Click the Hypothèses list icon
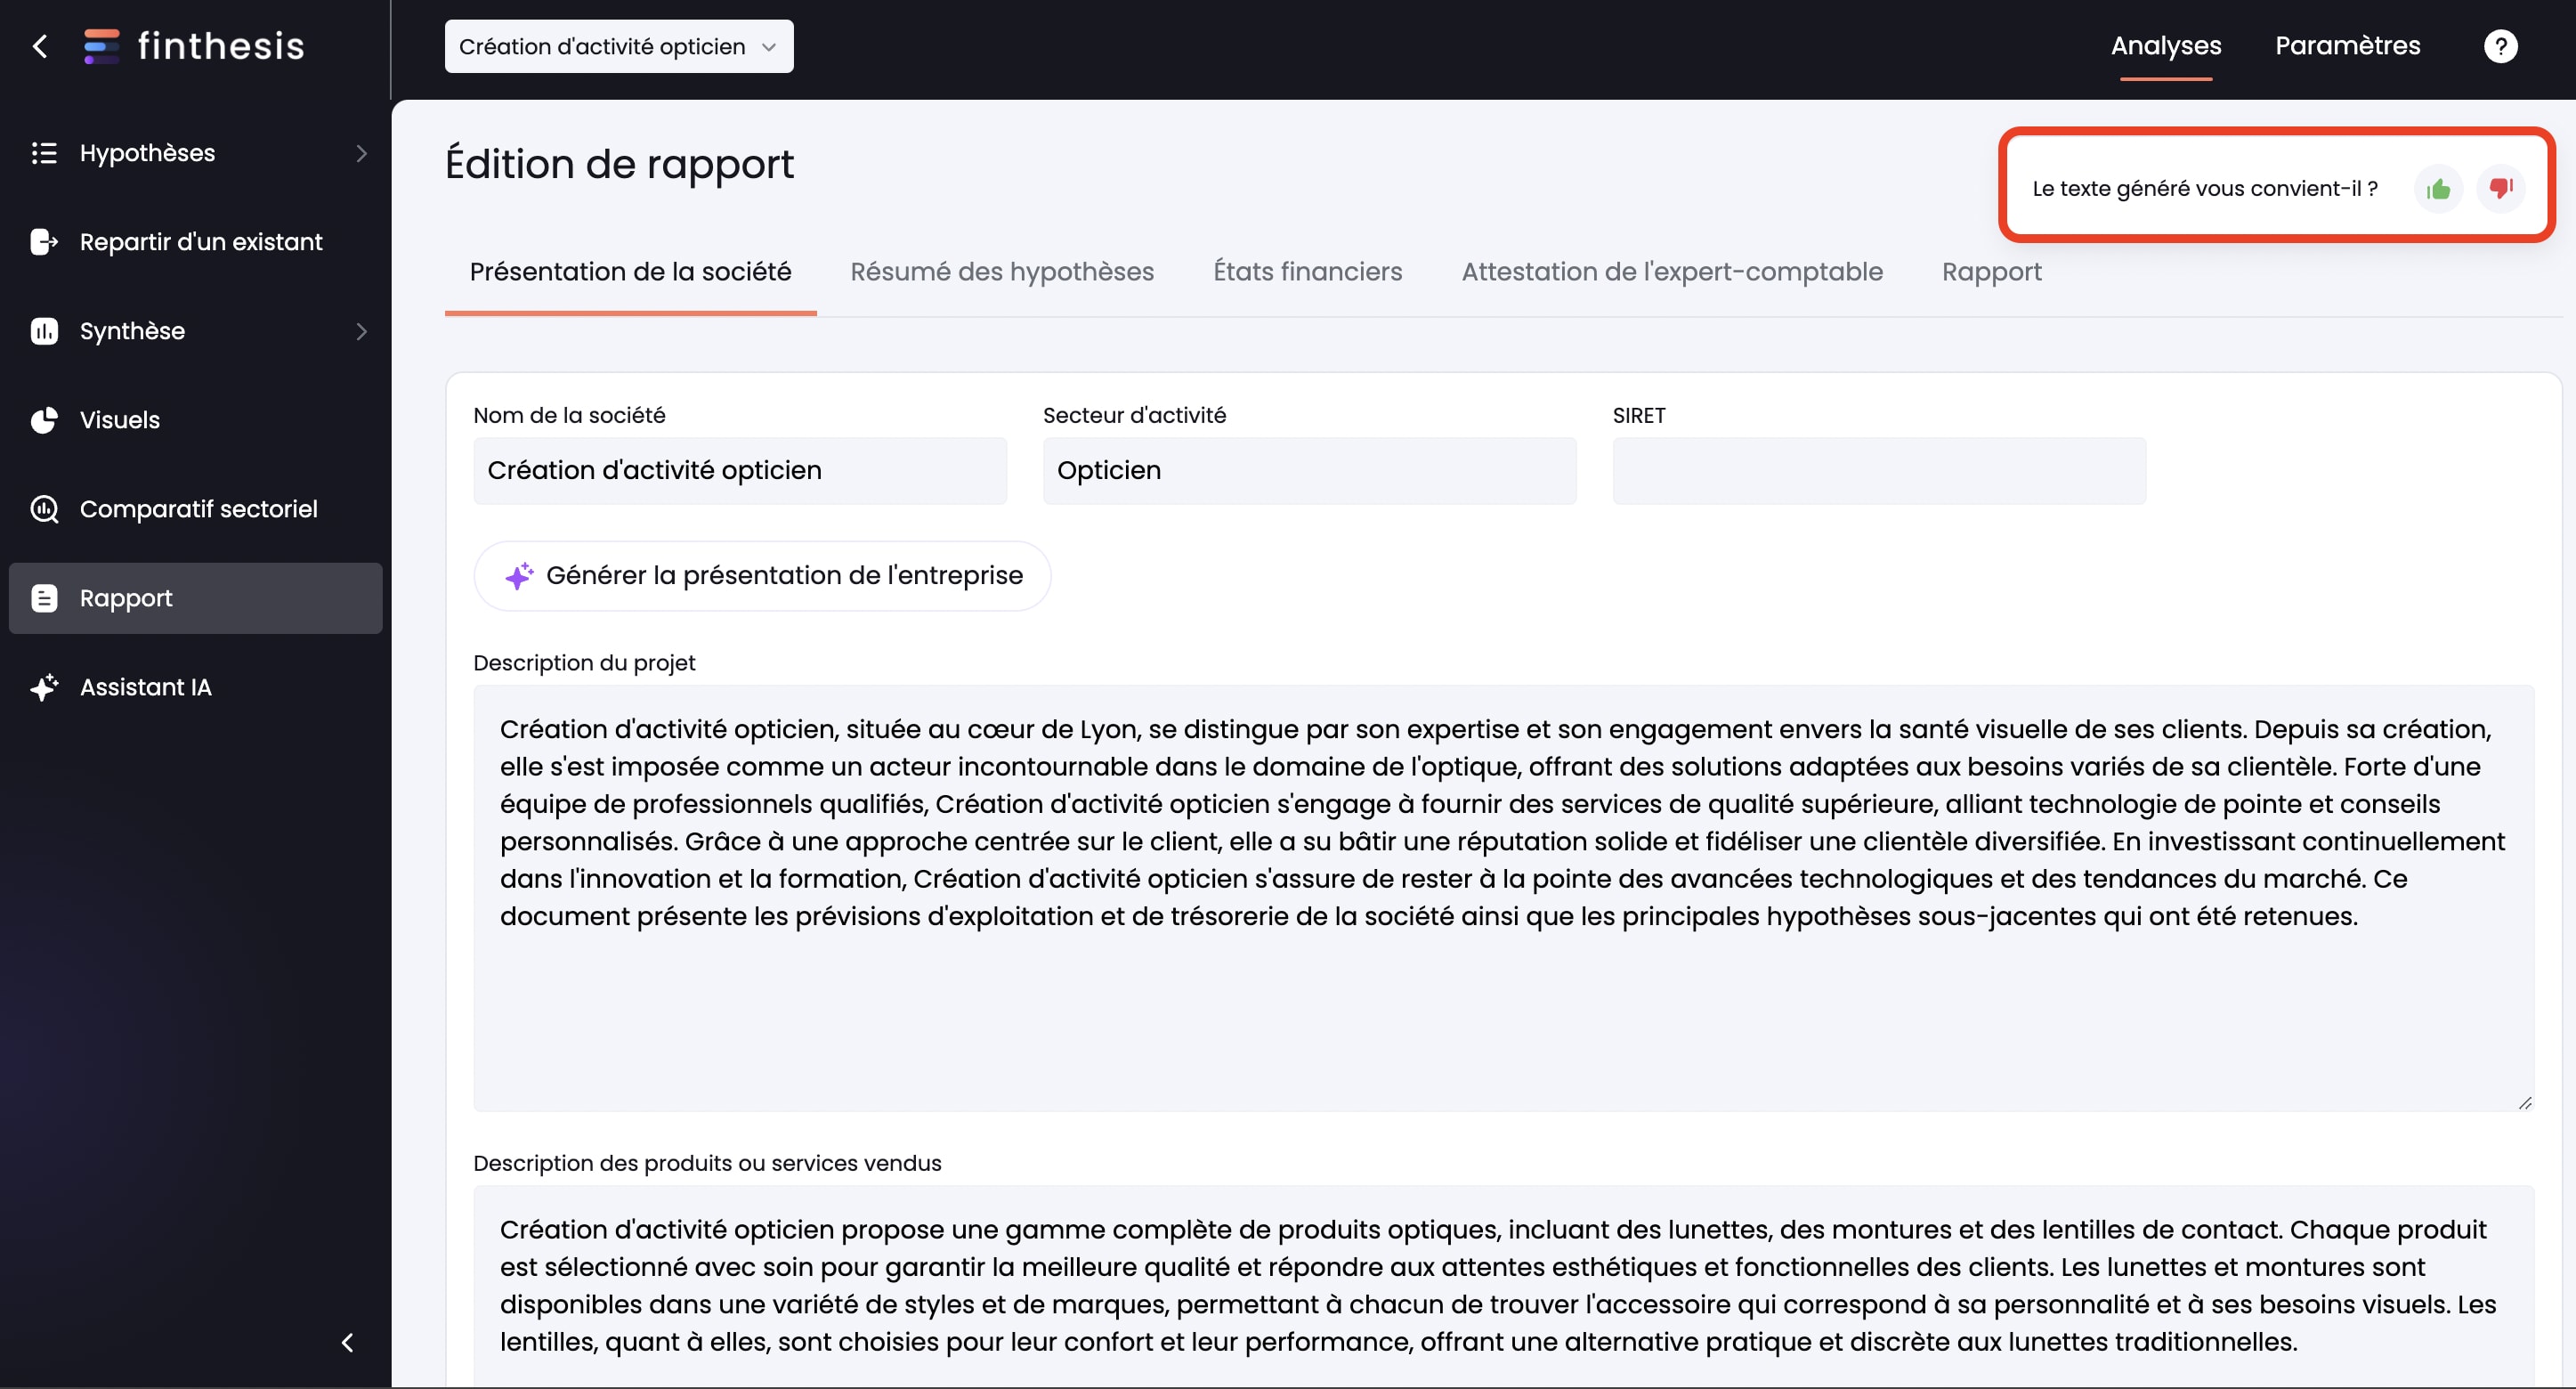 (x=44, y=153)
